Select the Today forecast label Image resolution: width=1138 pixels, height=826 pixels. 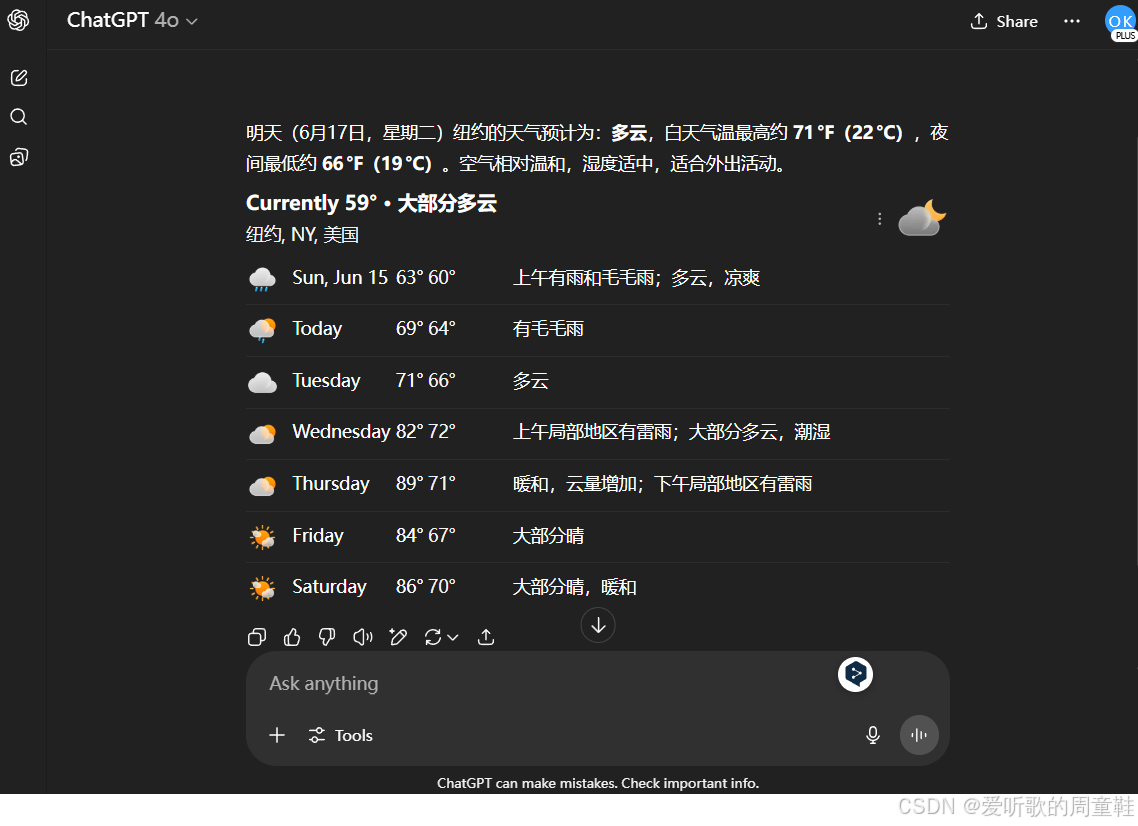[x=316, y=328]
